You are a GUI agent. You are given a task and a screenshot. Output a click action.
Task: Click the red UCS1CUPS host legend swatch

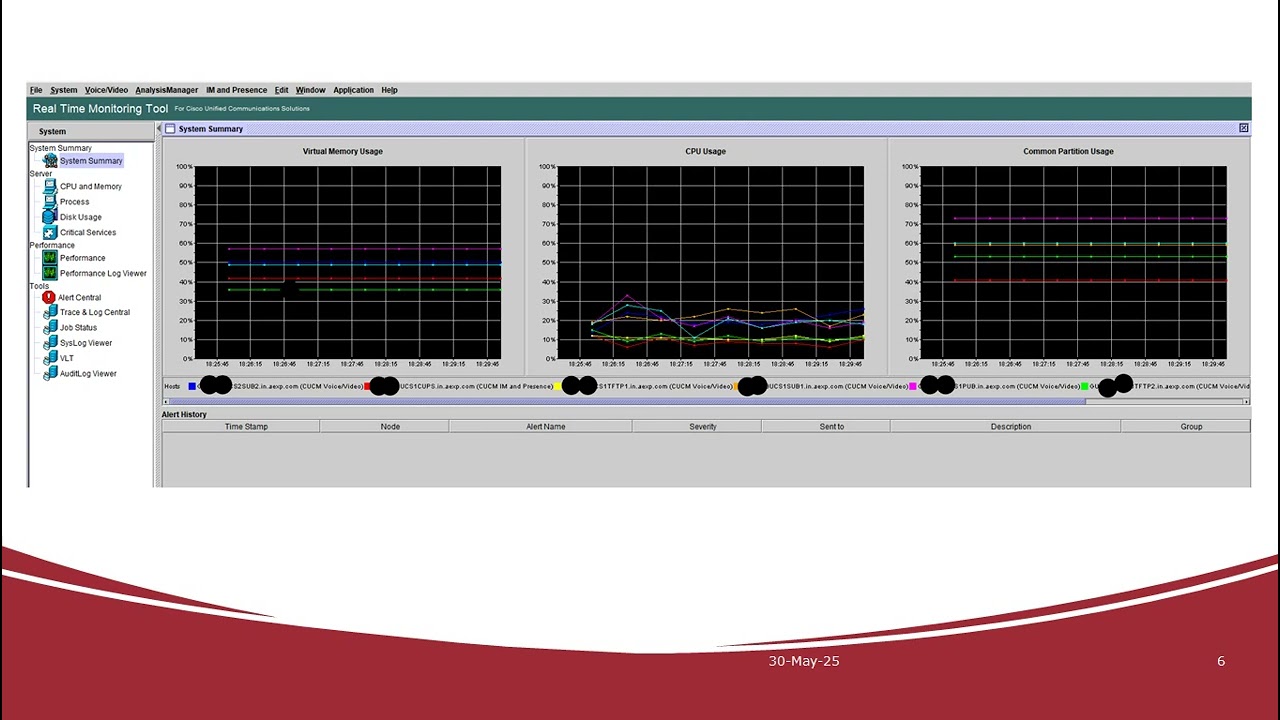[367, 386]
